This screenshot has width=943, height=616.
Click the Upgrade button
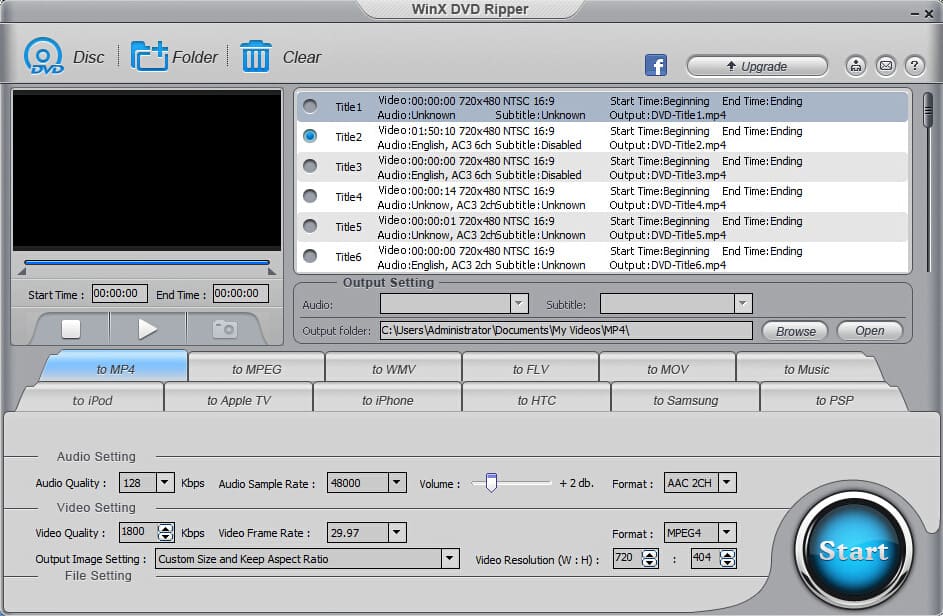tap(757, 66)
